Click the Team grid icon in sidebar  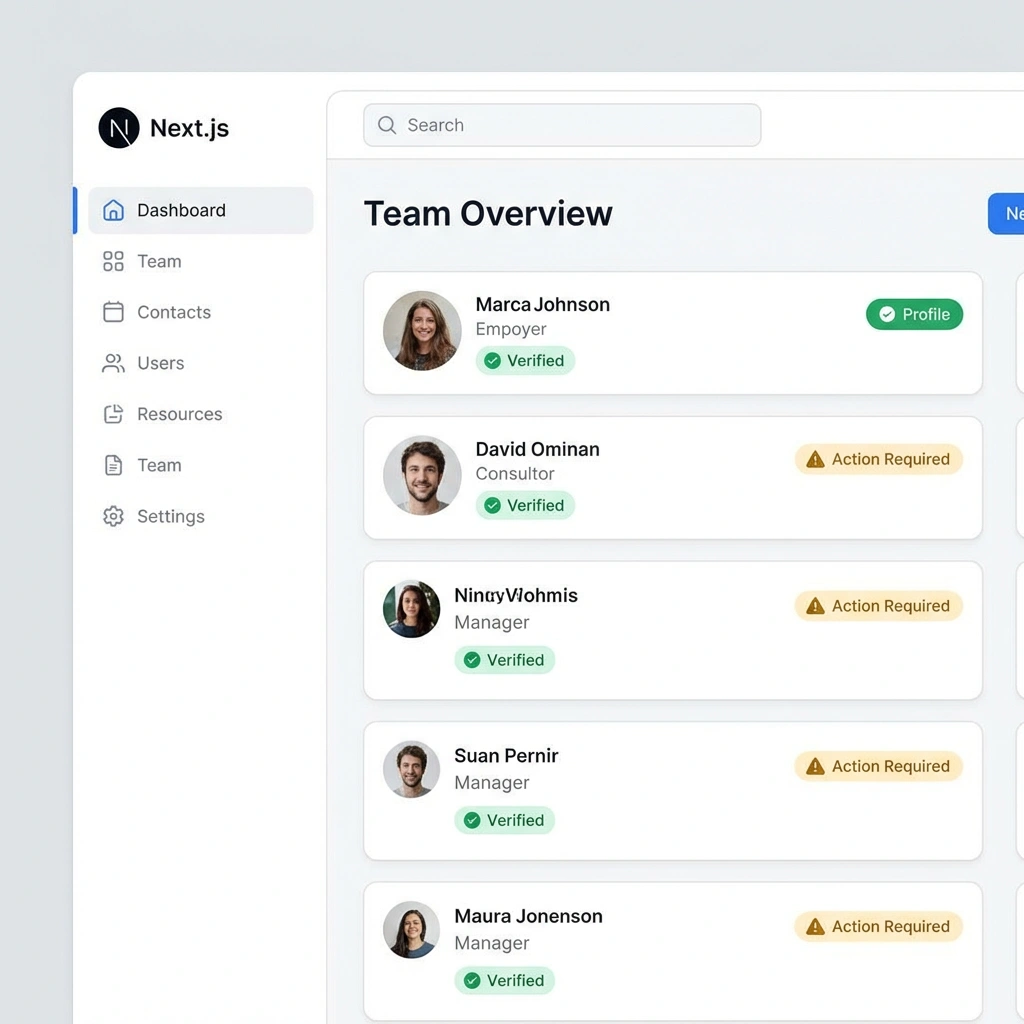pyautogui.click(x=111, y=261)
